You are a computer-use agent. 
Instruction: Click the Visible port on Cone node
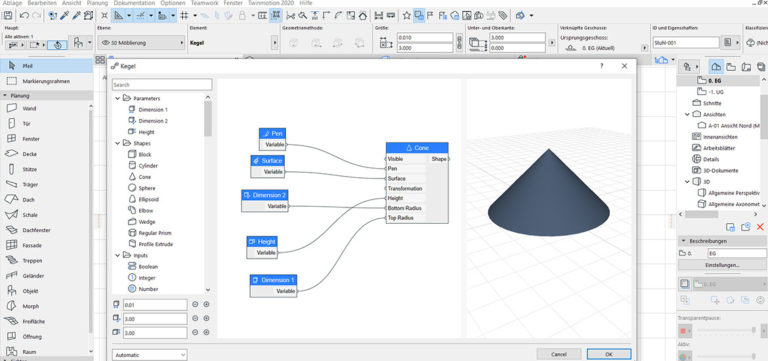[386, 159]
